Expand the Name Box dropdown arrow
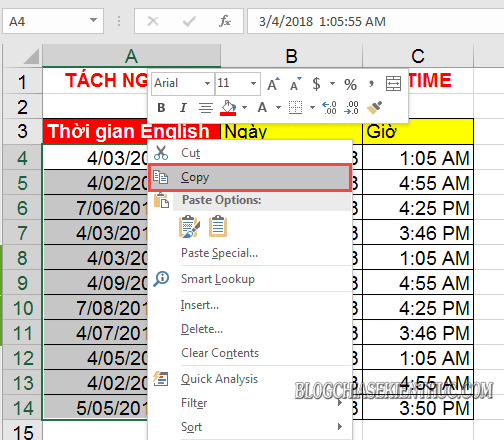The width and height of the screenshot is (504, 440). 94,21
